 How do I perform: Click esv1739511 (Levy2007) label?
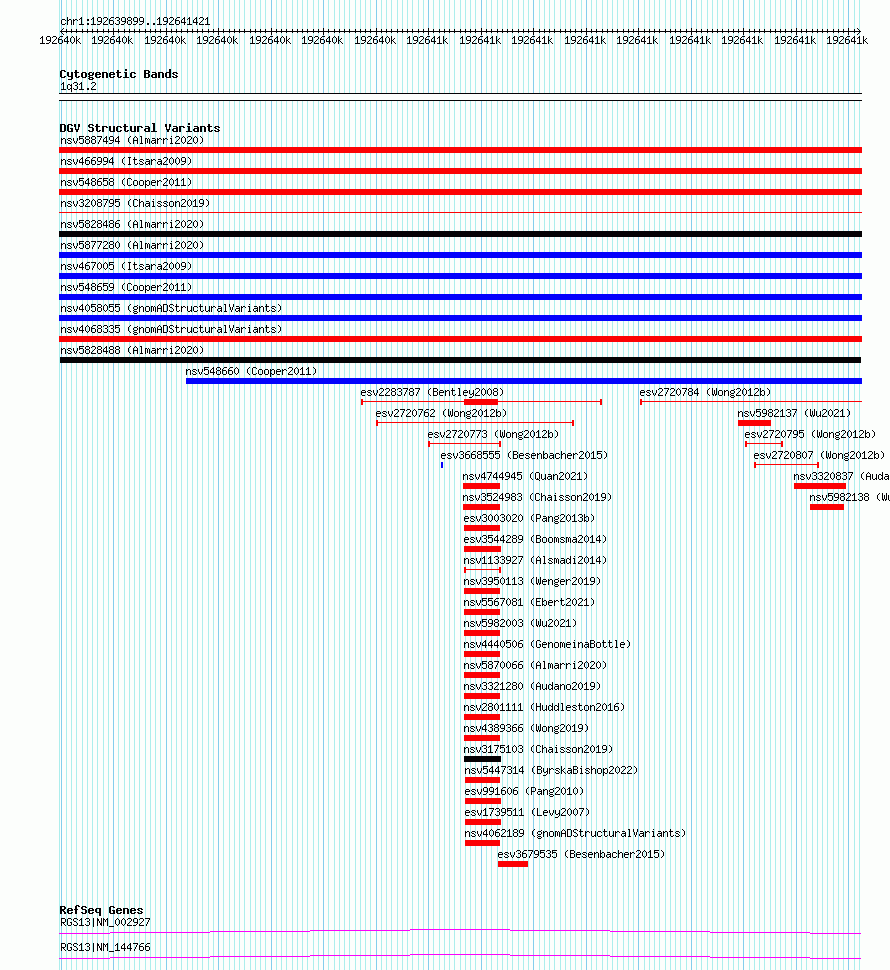click(528, 813)
